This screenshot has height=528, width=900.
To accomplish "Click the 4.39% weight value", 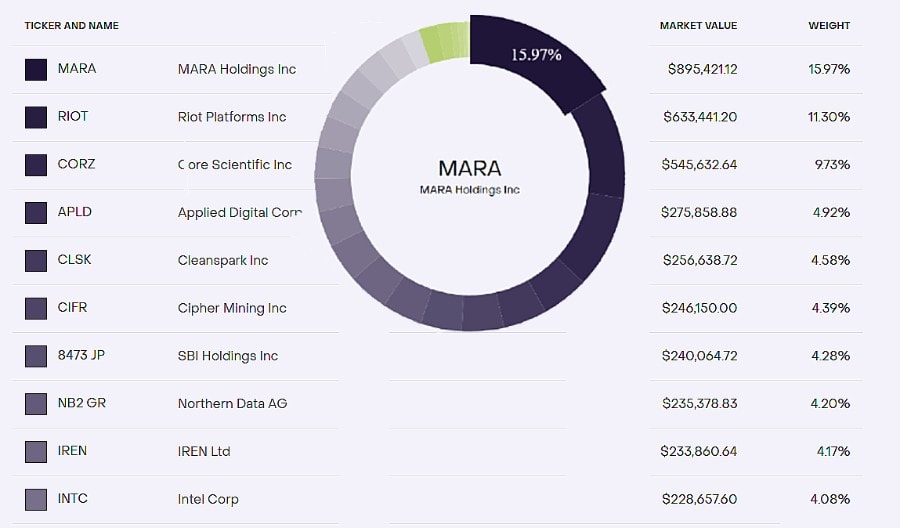I will [831, 308].
